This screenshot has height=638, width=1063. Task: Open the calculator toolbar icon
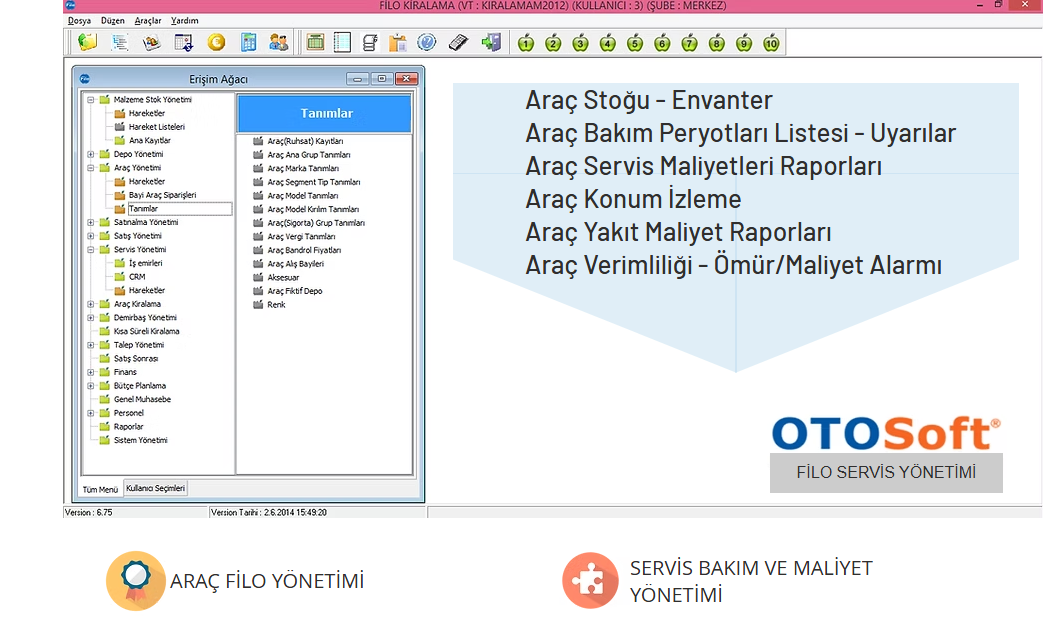click(x=248, y=42)
